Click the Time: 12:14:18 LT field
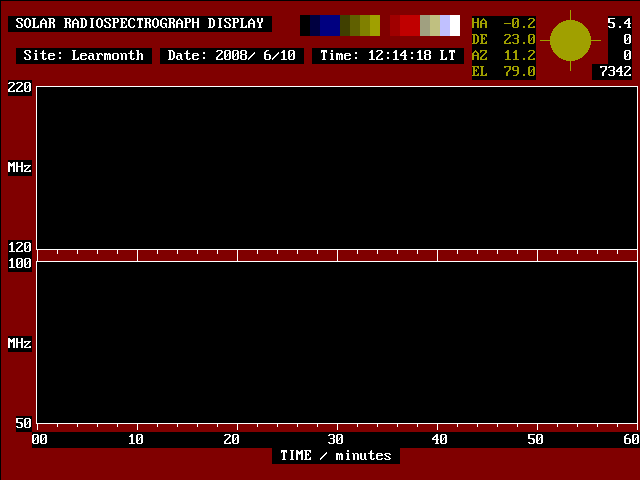 tap(388, 56)
